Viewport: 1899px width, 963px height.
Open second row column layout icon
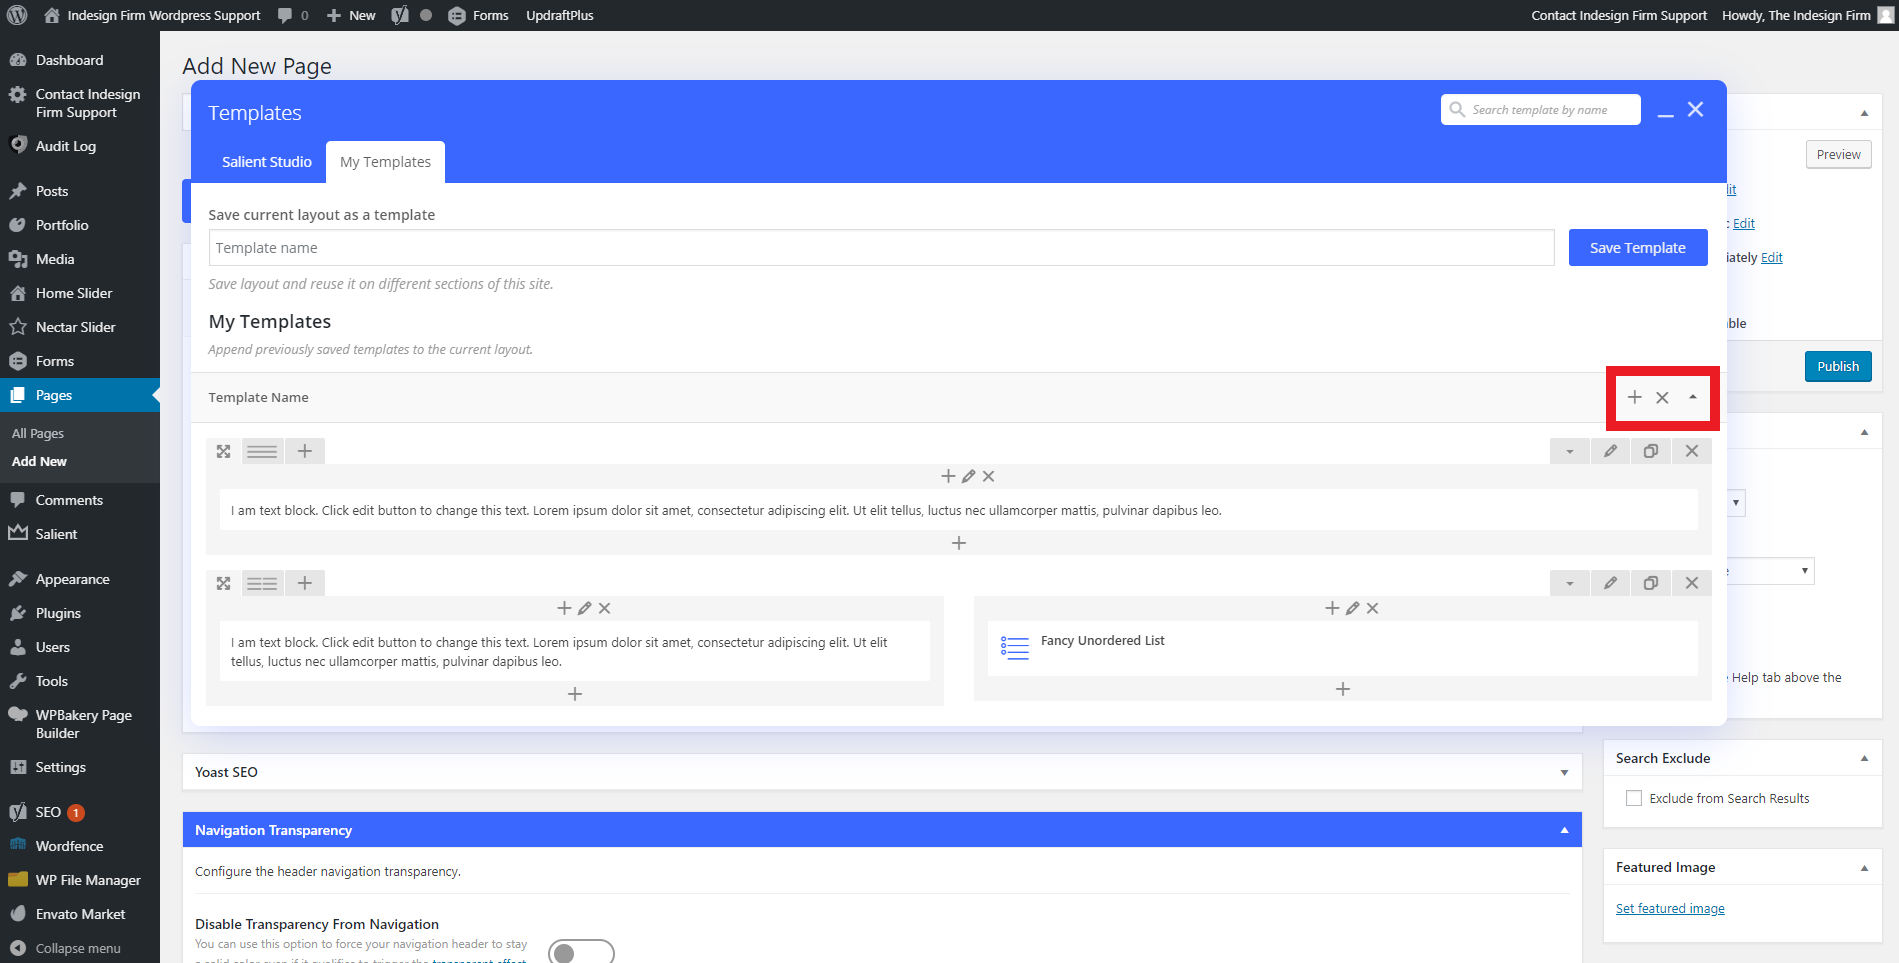(x=262, y=583)
